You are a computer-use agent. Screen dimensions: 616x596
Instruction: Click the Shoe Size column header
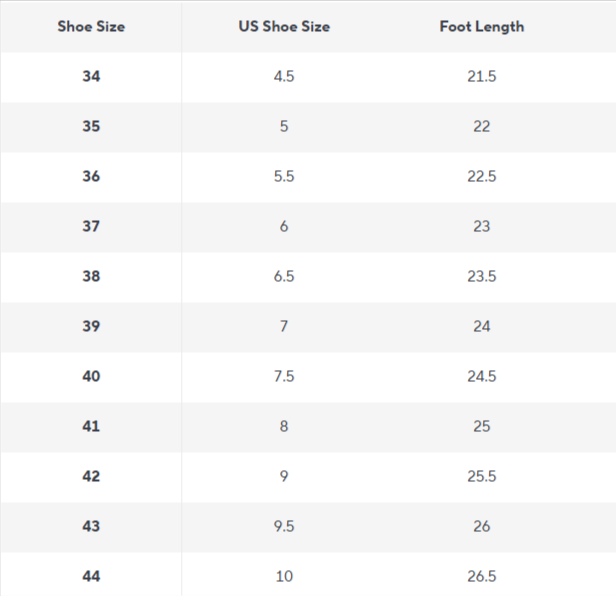coord(91,27)
